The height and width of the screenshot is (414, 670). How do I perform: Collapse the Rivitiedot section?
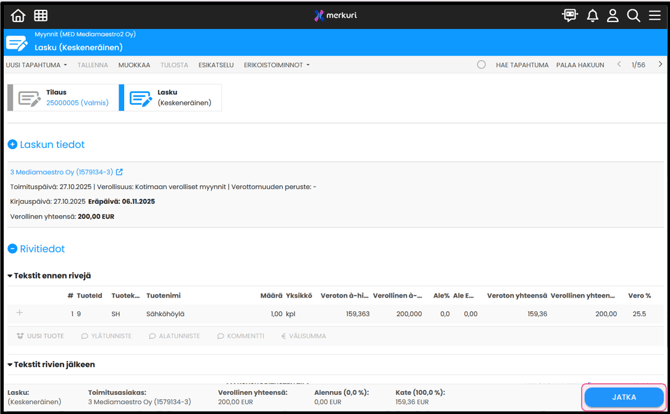13,249
